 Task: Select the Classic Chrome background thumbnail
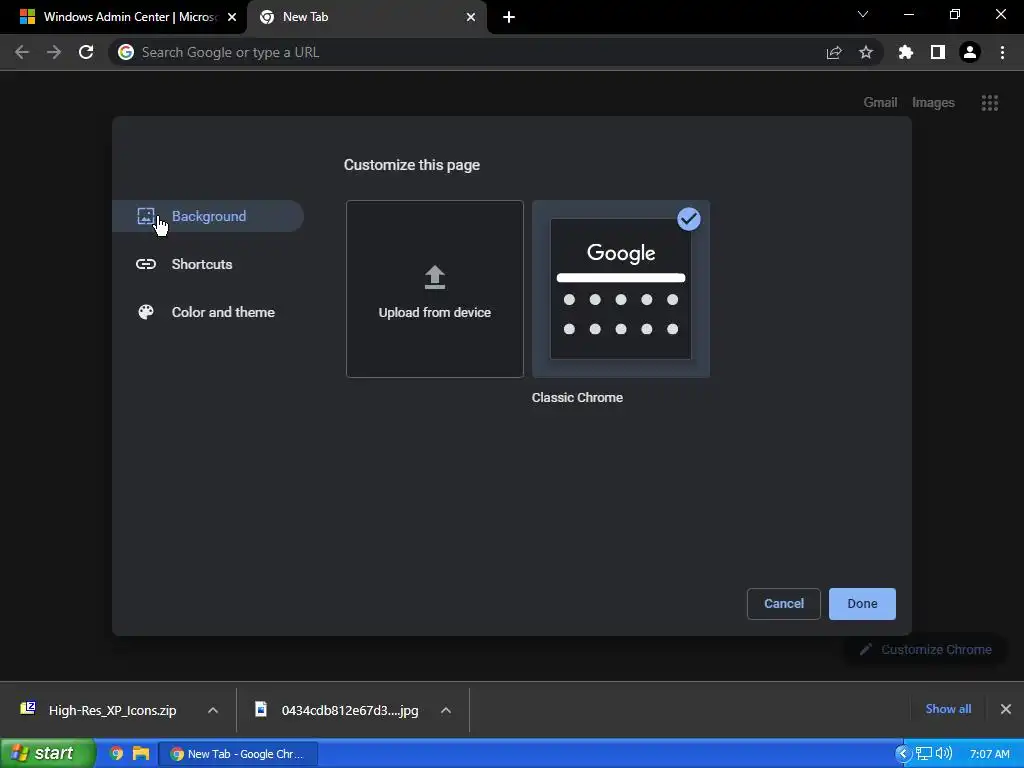coord(621,289)
